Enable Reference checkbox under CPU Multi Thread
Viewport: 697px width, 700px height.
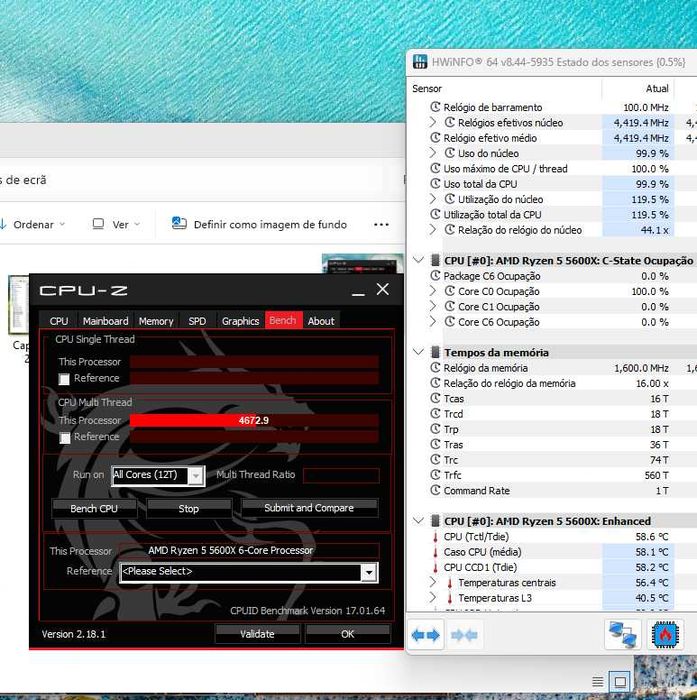pos(65,438)
